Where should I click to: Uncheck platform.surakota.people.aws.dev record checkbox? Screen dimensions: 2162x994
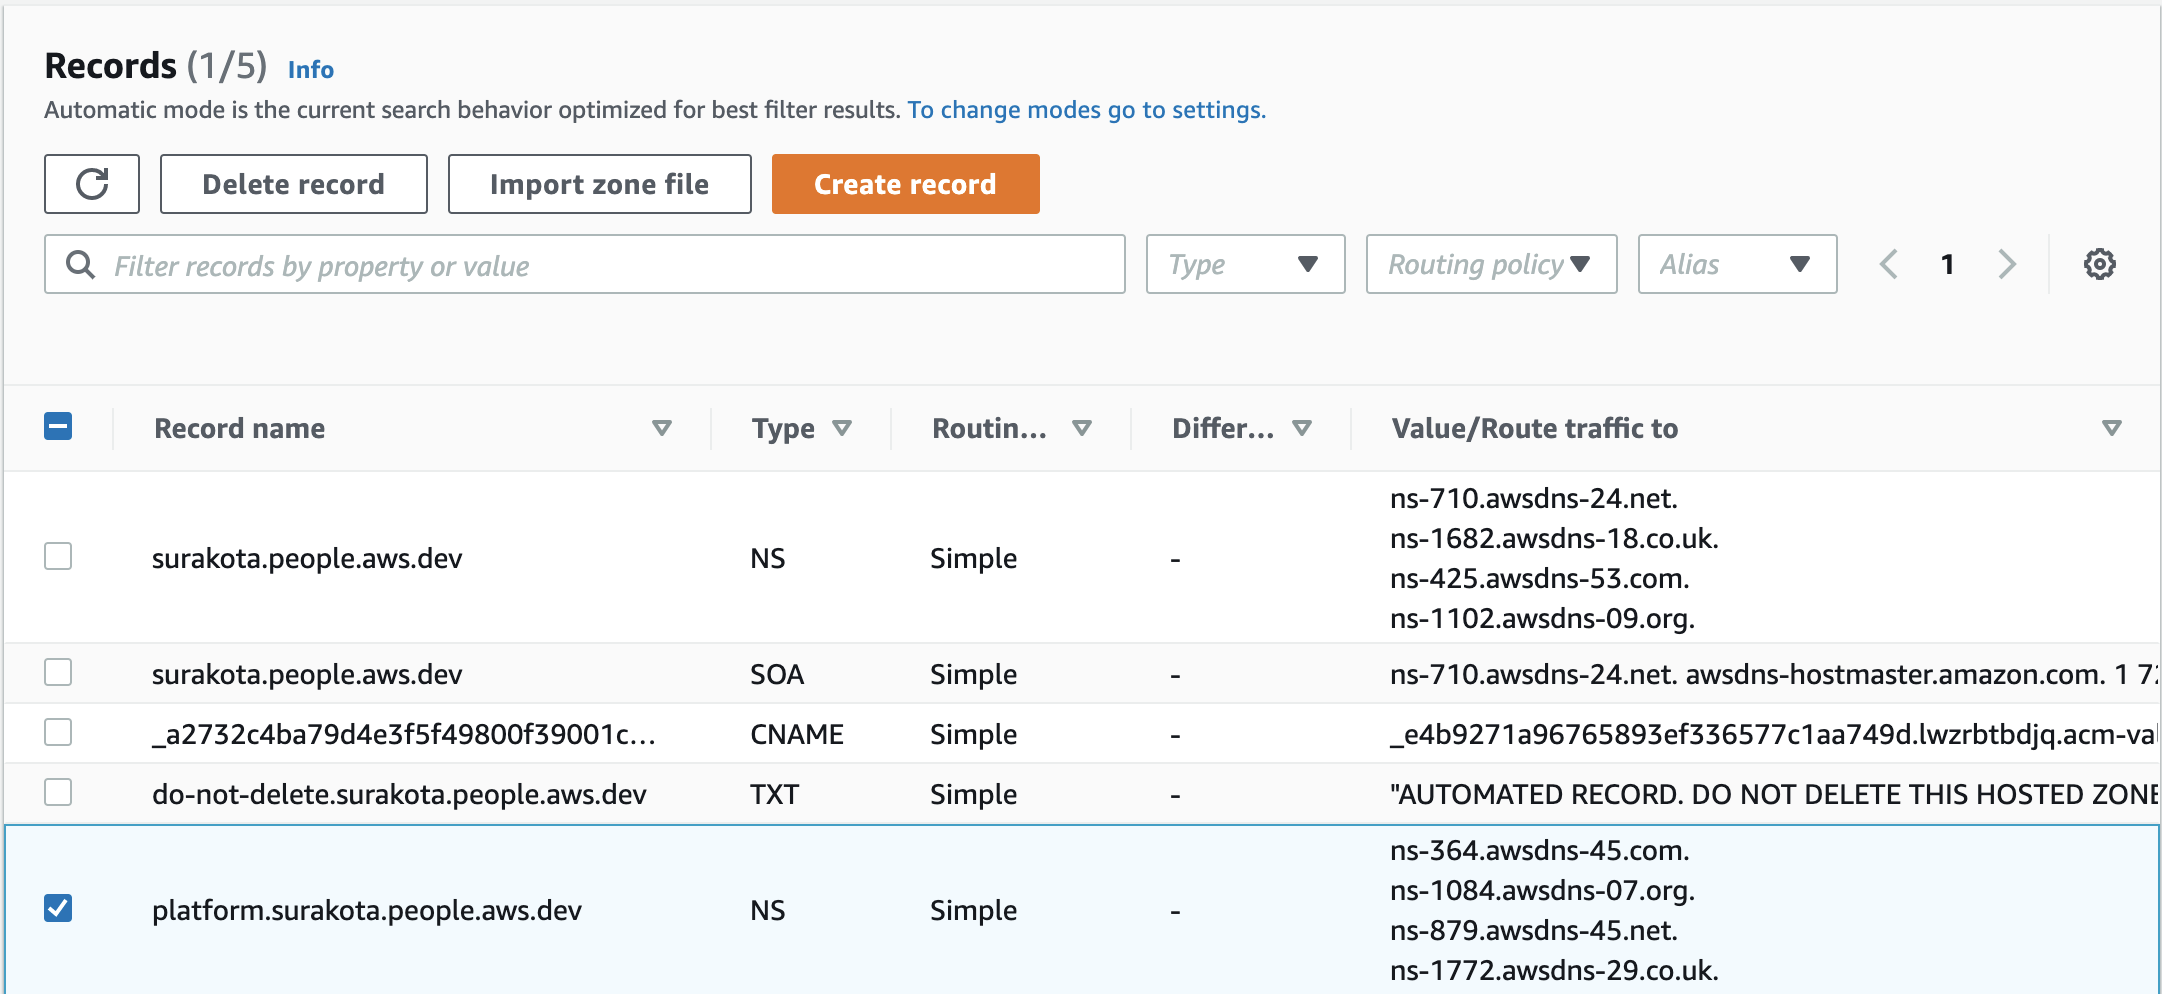pyautogui.click(x=58, y=908)
